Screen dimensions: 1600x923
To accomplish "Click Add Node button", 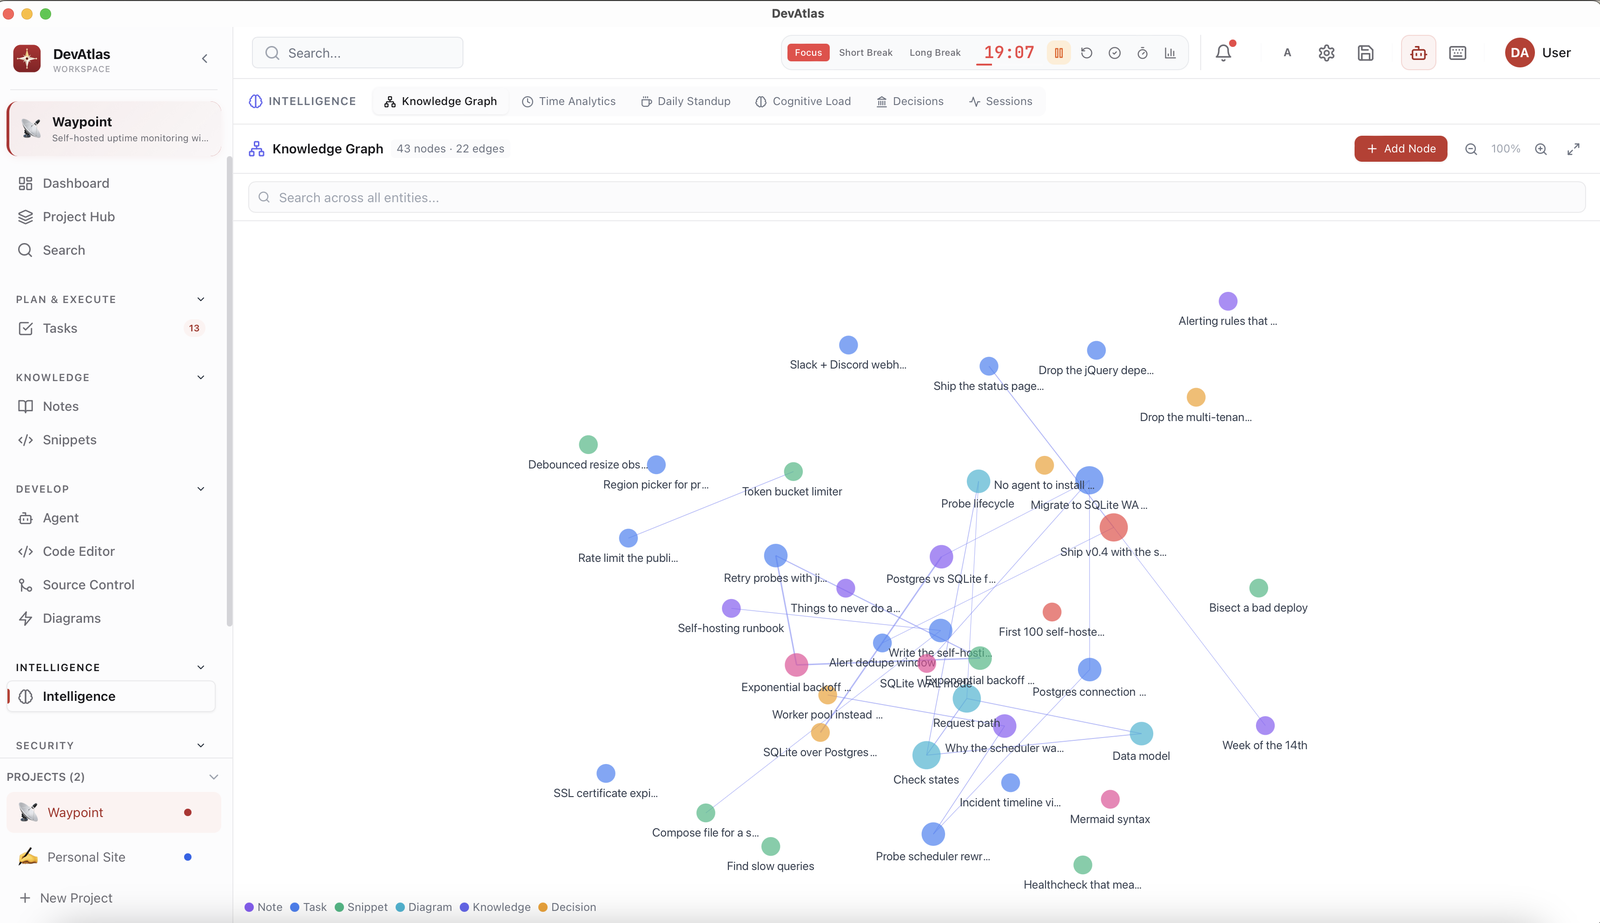I will click(x=1401, y=149).
